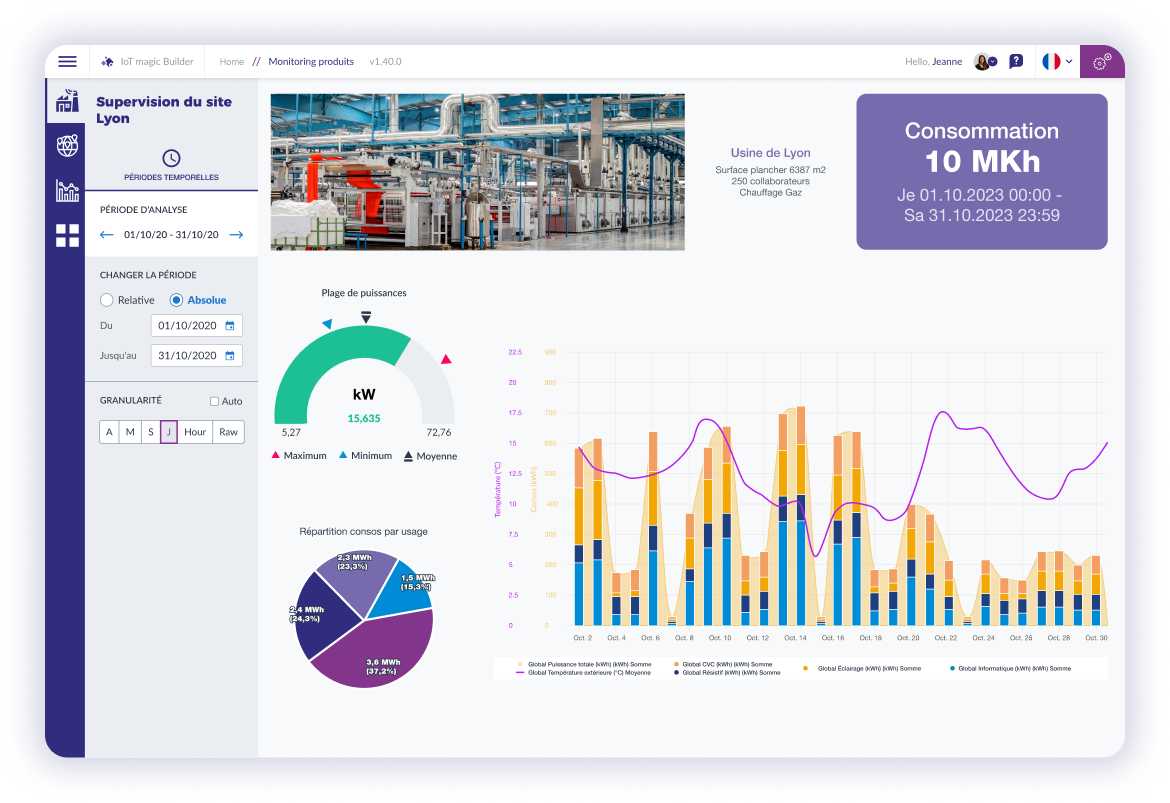Click the help question mark icon
This screenshot has height=803, width=1170.
click(1016, 61)
